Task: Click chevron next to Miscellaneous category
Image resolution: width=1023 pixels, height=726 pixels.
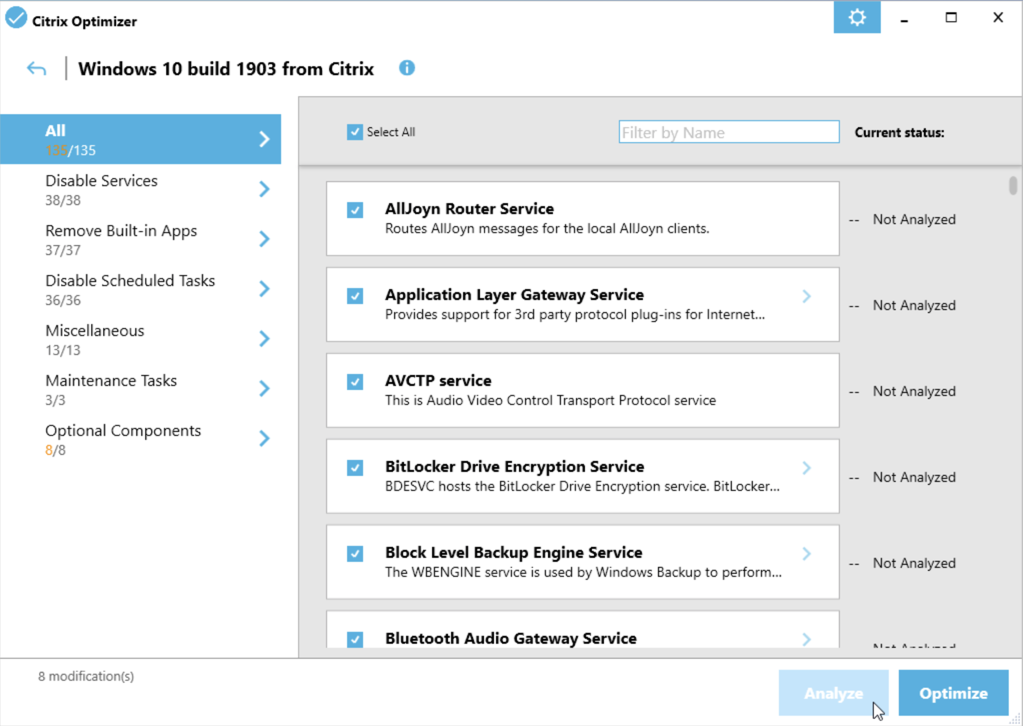Action: (x=264, y=339)
